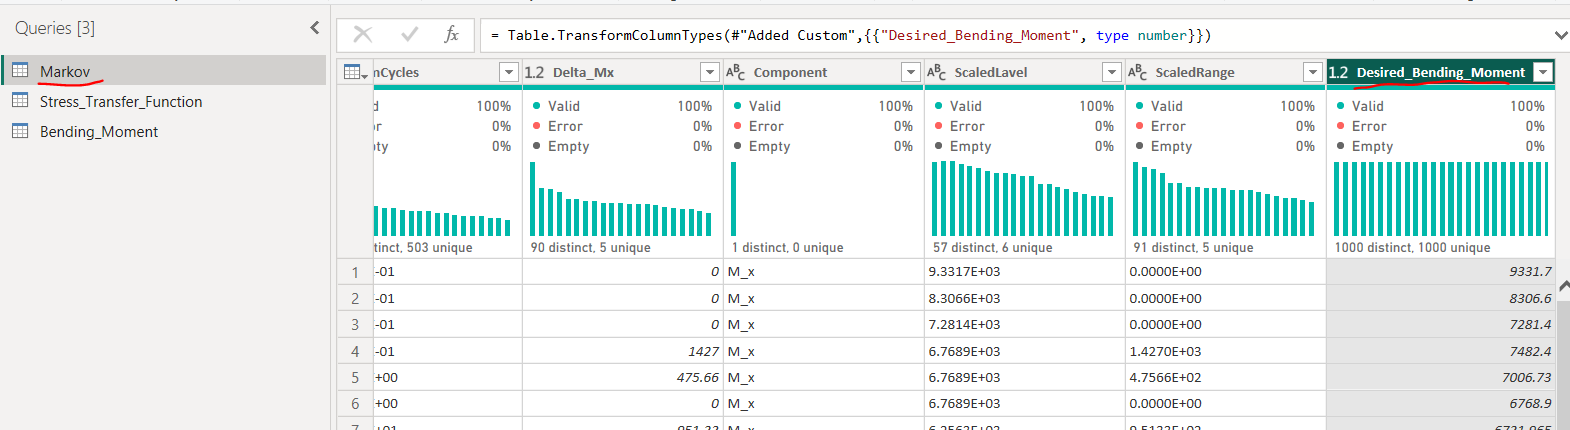1570x430 pixels.
Task: Click inside the formula bar text
Action: click(x=850, y=35)
